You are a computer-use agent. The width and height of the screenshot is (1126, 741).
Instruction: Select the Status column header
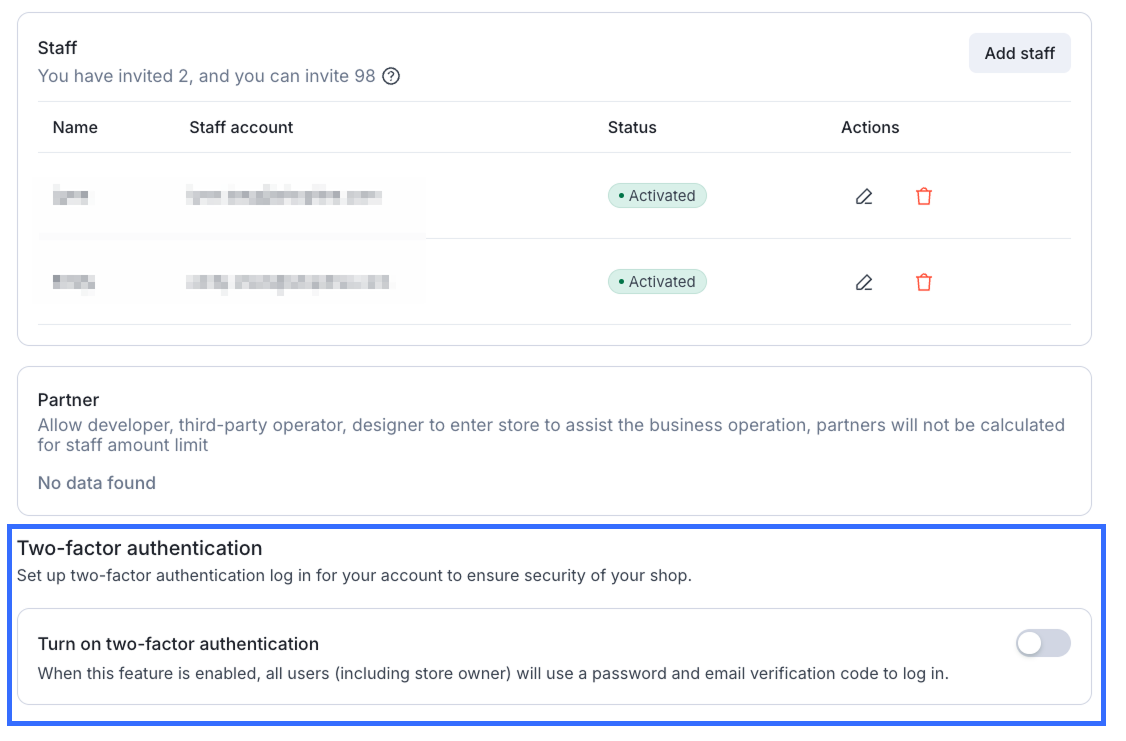coord(632,127)
